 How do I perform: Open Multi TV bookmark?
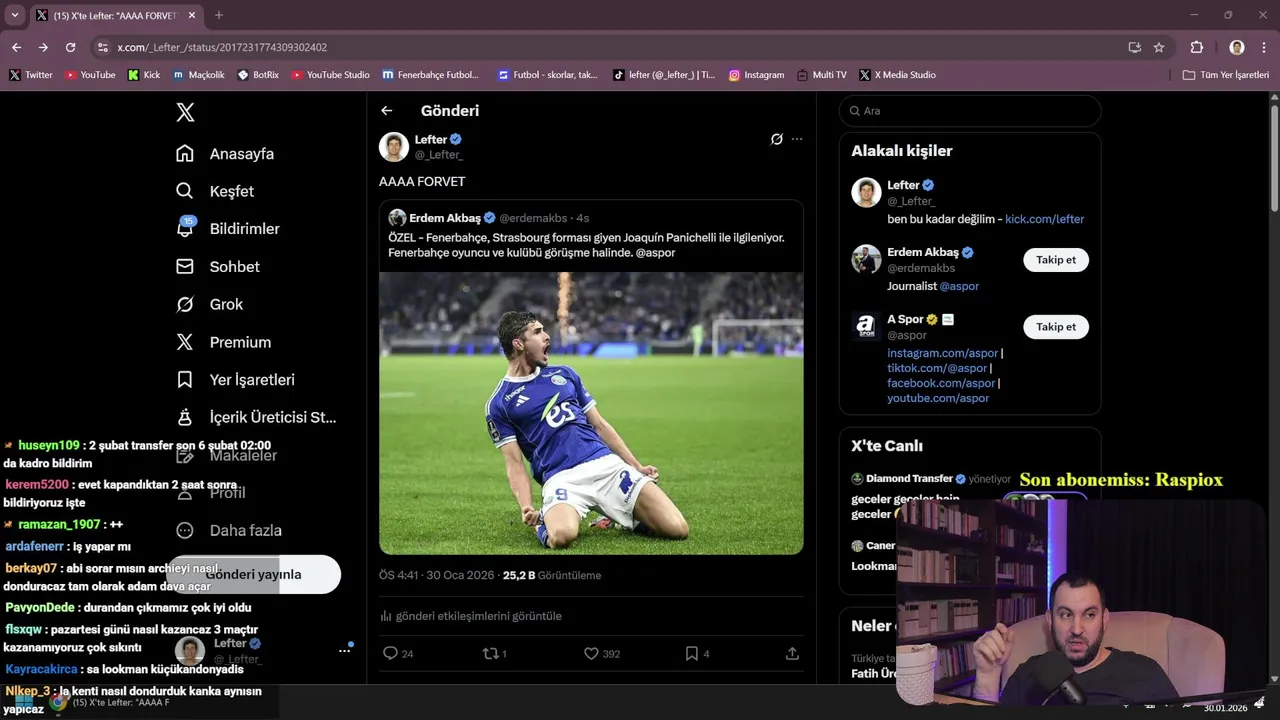point(821,75)
